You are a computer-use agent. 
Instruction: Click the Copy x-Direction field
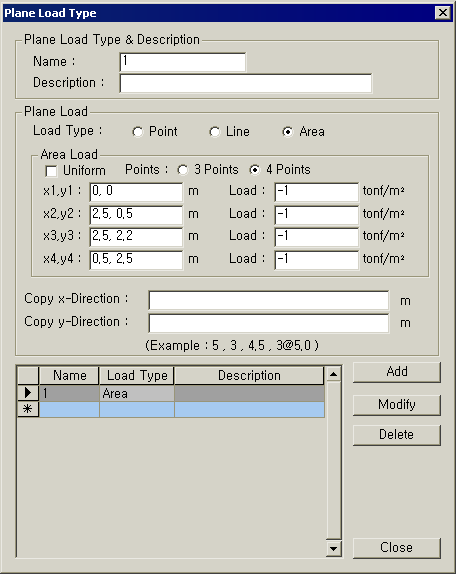(269, 301)
